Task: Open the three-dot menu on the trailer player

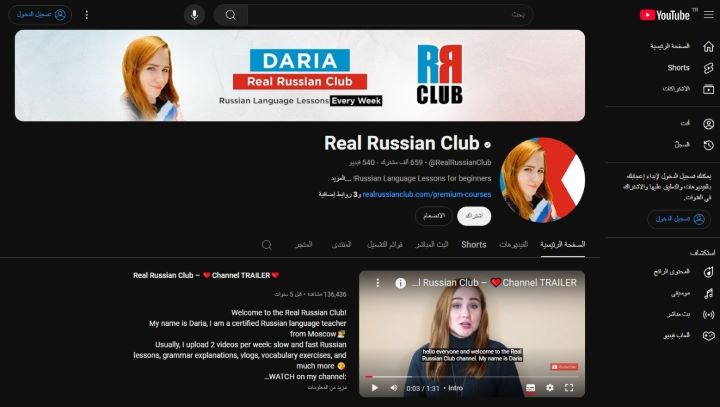Action: [377, 283]
